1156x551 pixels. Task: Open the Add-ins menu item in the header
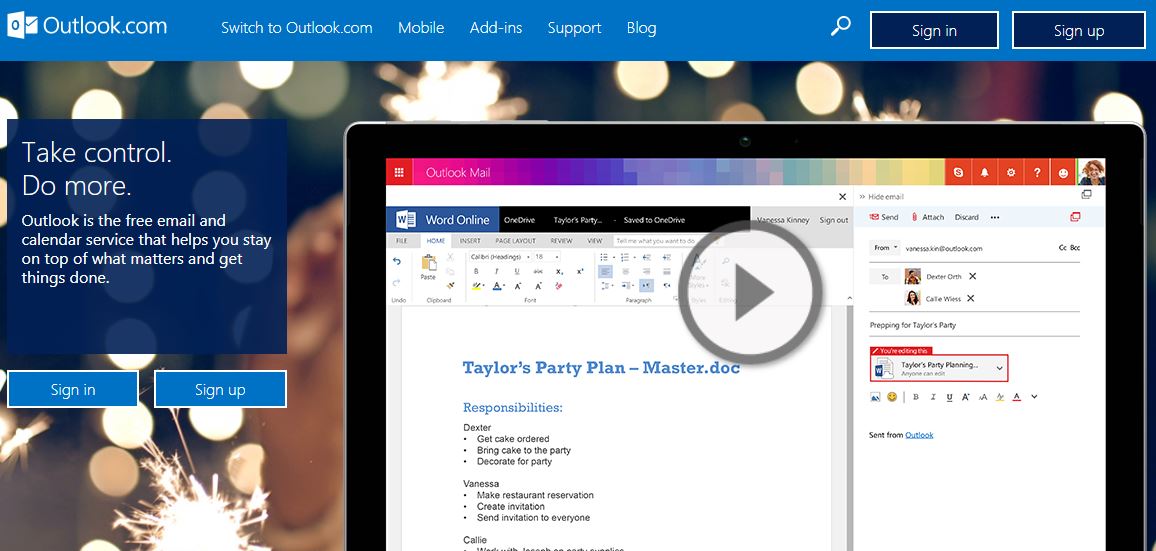click(496, 28)
